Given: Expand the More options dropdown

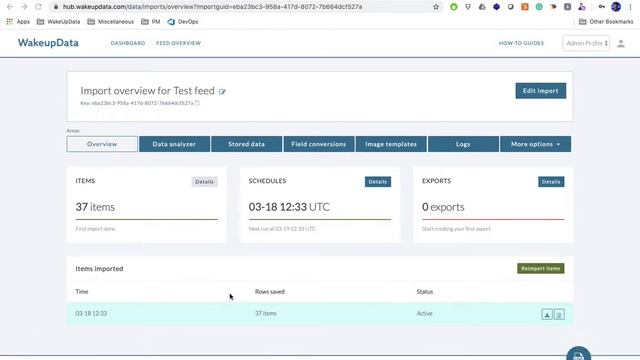Looking at the screenshot, I should click(536, 144).
